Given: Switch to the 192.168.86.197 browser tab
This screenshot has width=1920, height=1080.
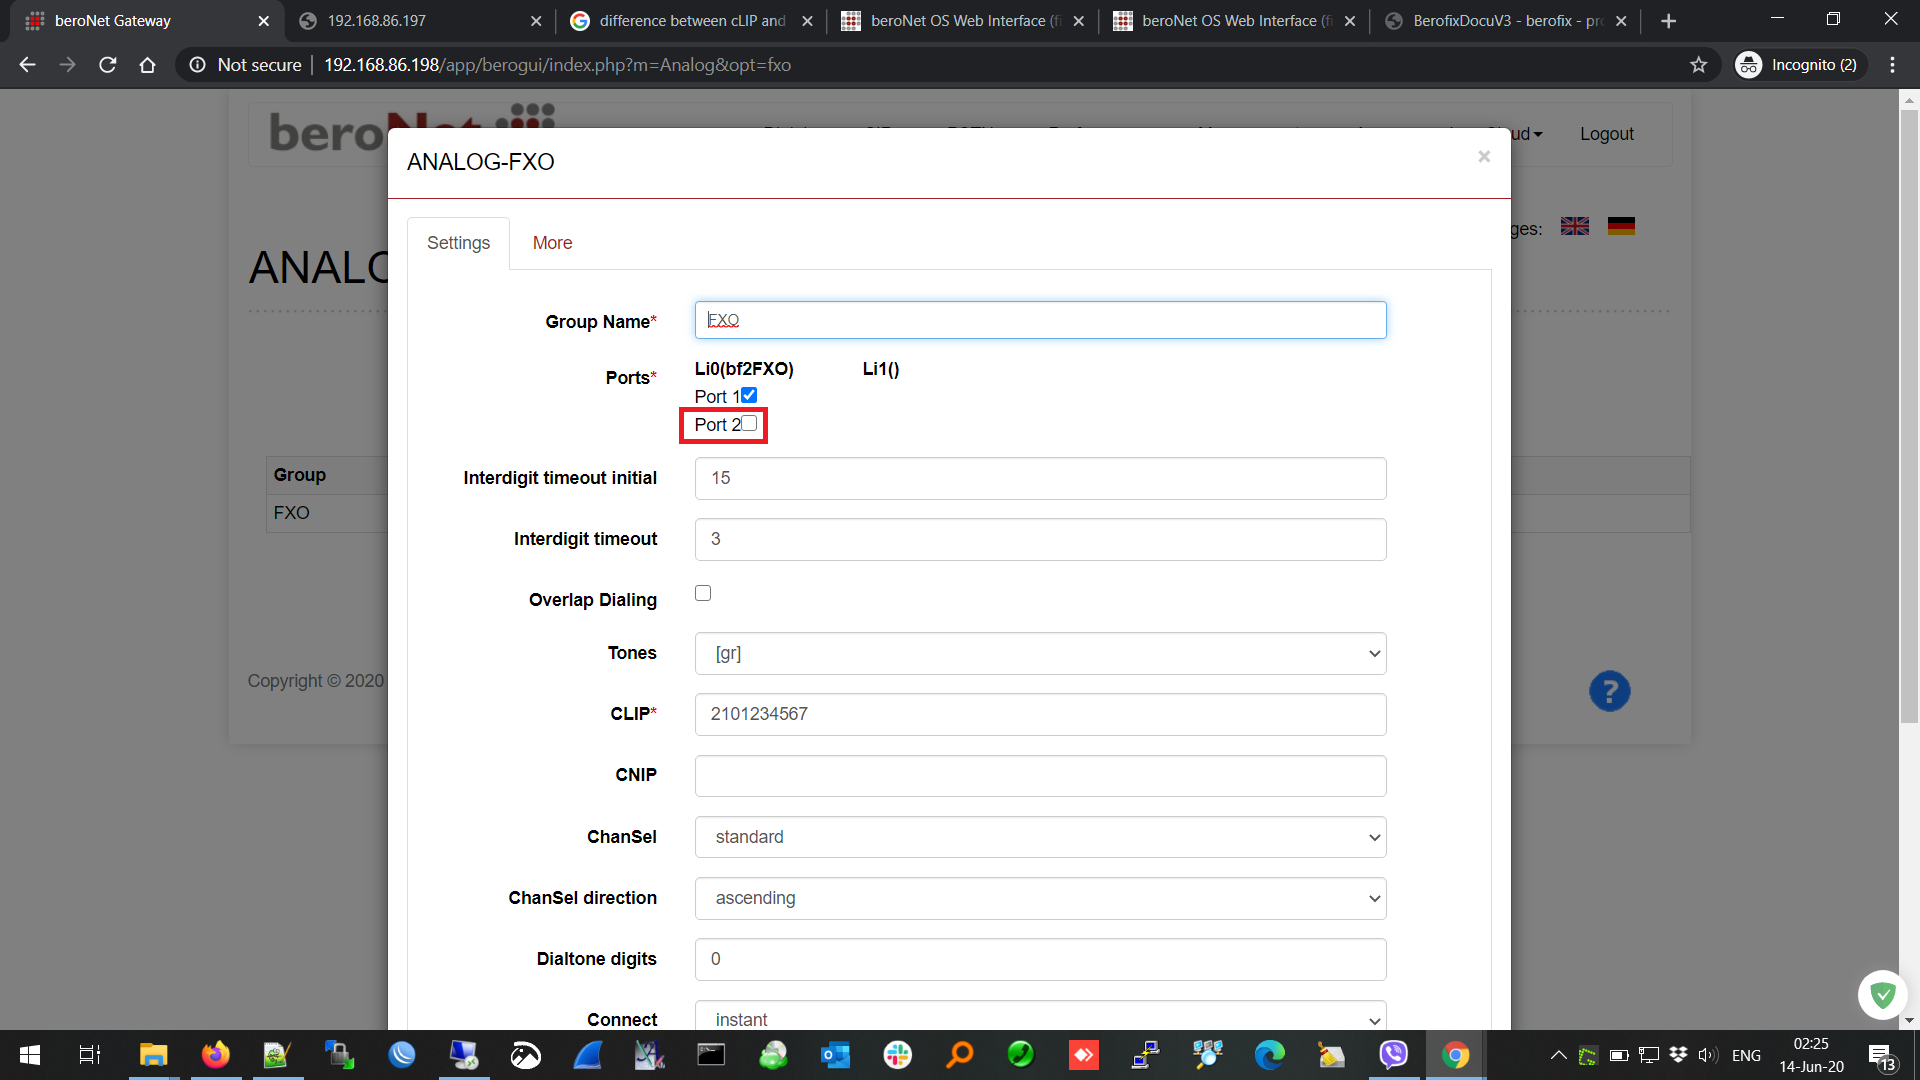Looking at the screenshot, I should 420,21.
